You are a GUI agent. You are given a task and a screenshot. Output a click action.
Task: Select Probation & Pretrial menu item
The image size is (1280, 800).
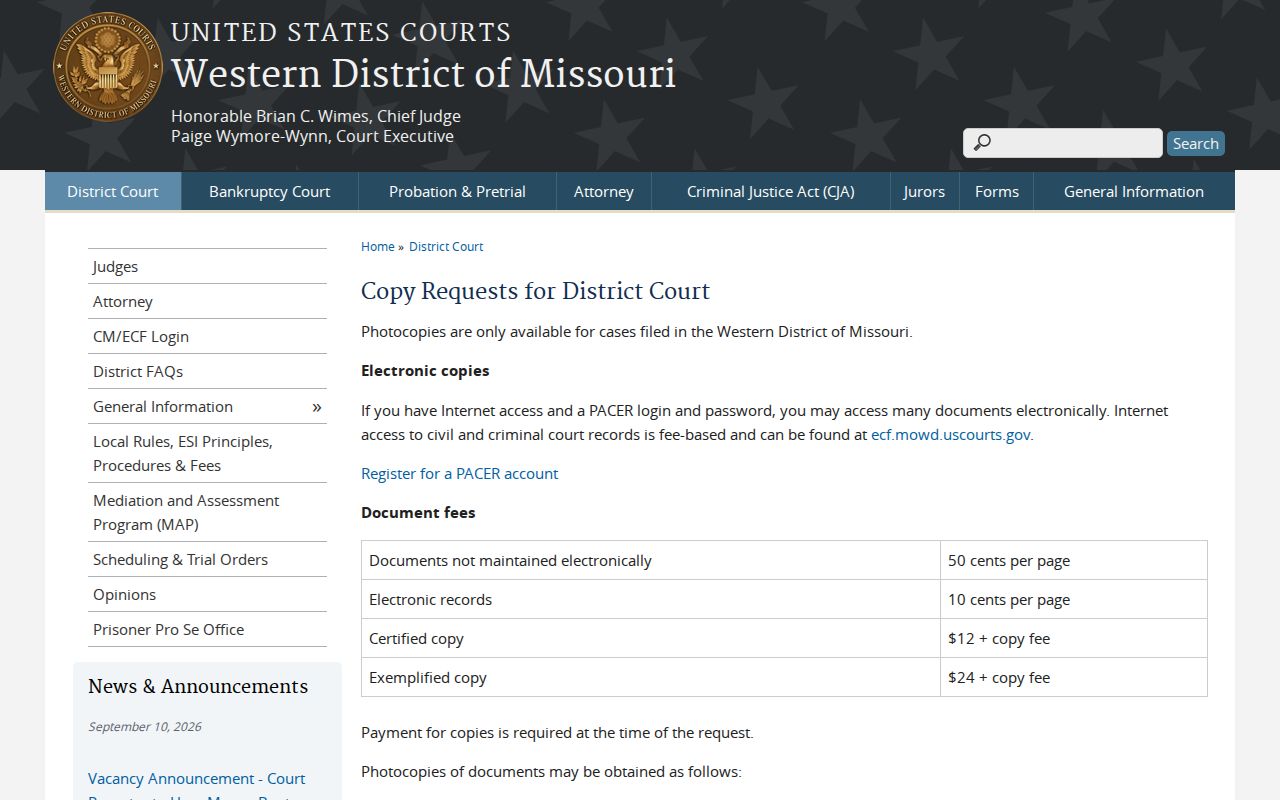tap(457, 191)
